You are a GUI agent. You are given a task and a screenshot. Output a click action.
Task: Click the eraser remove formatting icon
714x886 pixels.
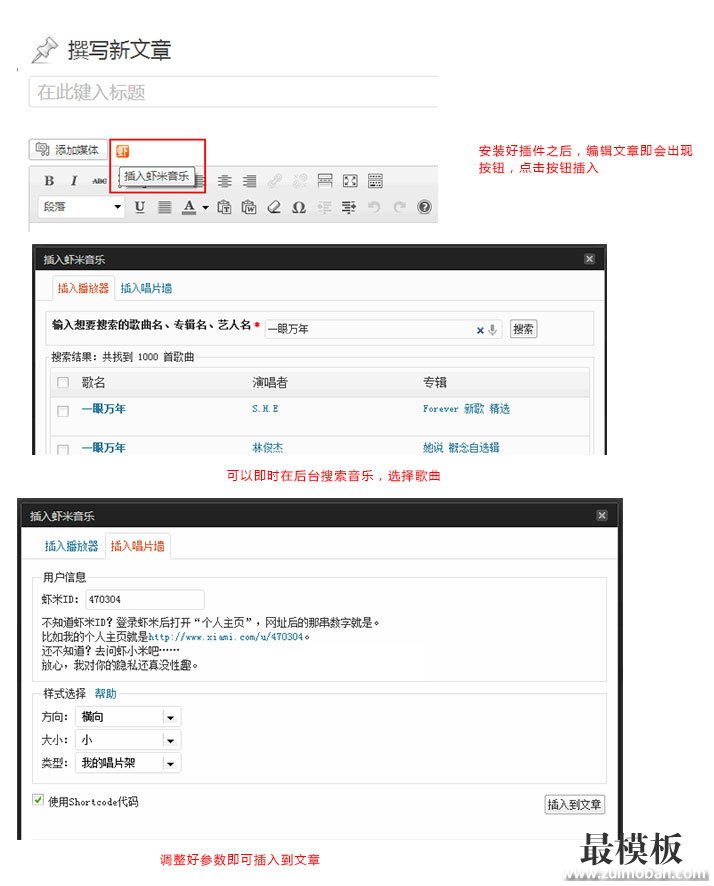[x=274, y=207]
